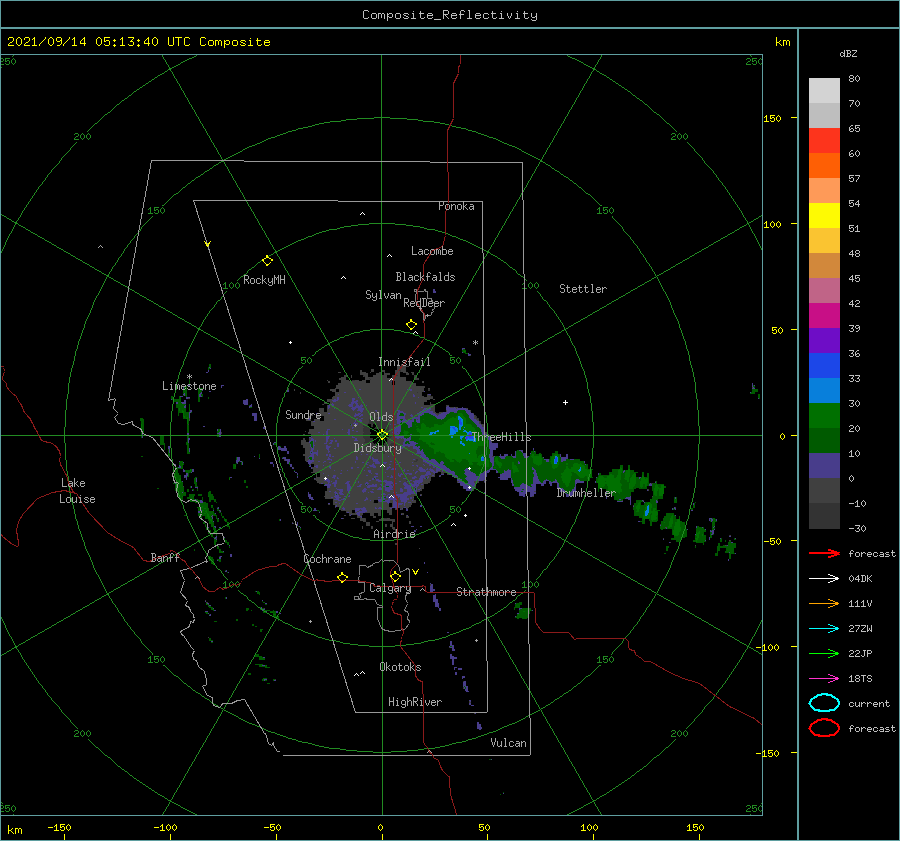Click the 'Cochrane' city label

tap(327, 559)
